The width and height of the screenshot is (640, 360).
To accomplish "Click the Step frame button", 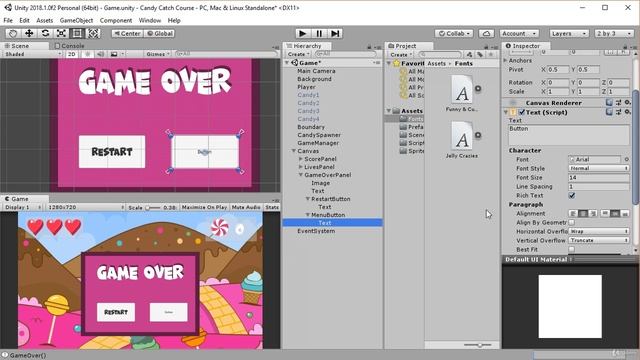I will coord(335,33).
